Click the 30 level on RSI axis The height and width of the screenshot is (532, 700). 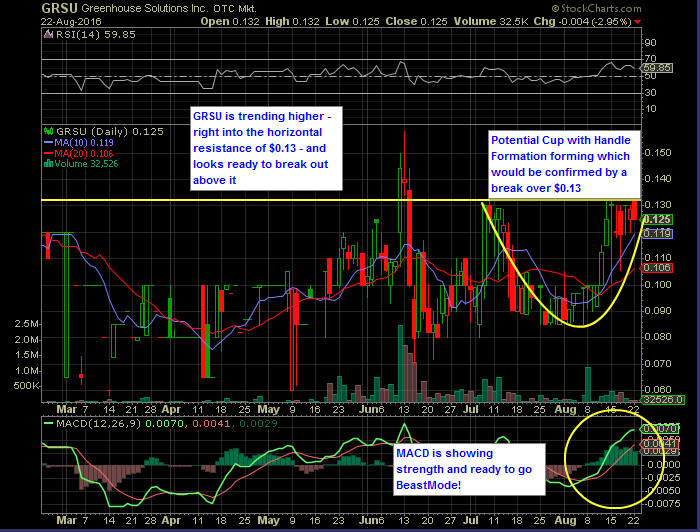coord(650,92)
